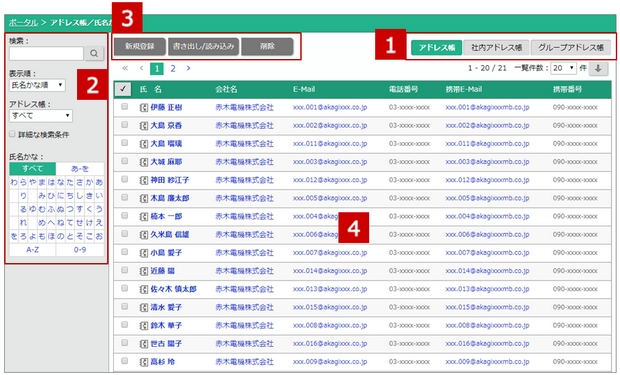This screenshot has height=375, width=620.
Task: Click the card icon next to 神田 紗江子
Action: pos(144,180)
